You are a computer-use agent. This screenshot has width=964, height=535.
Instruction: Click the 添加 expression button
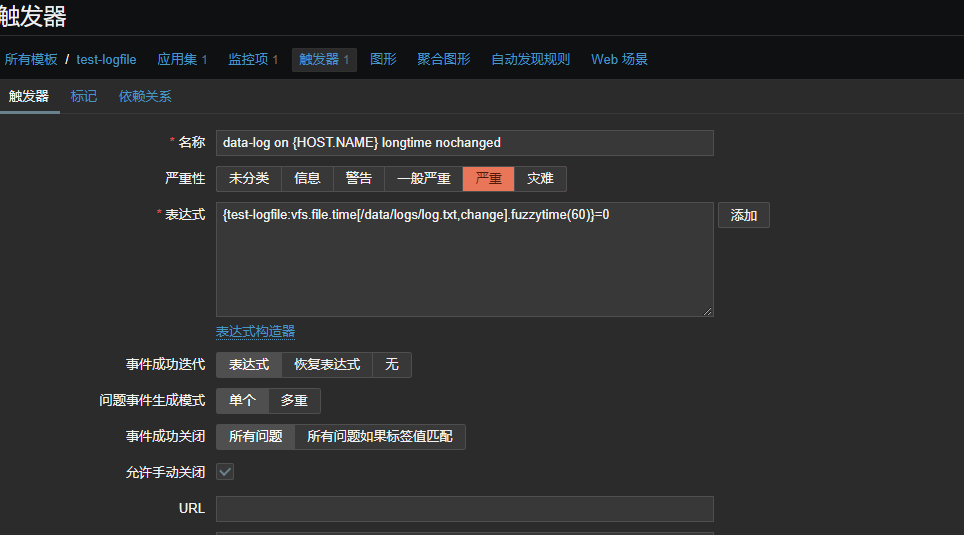(x=744, y=215)
